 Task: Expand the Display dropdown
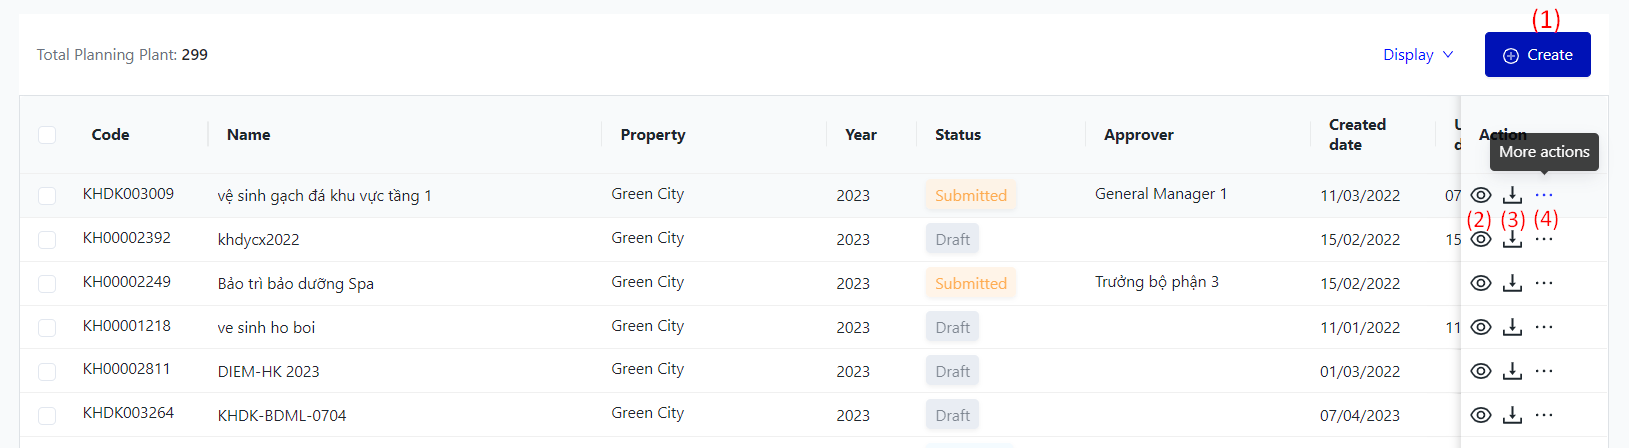point(1418,55)
